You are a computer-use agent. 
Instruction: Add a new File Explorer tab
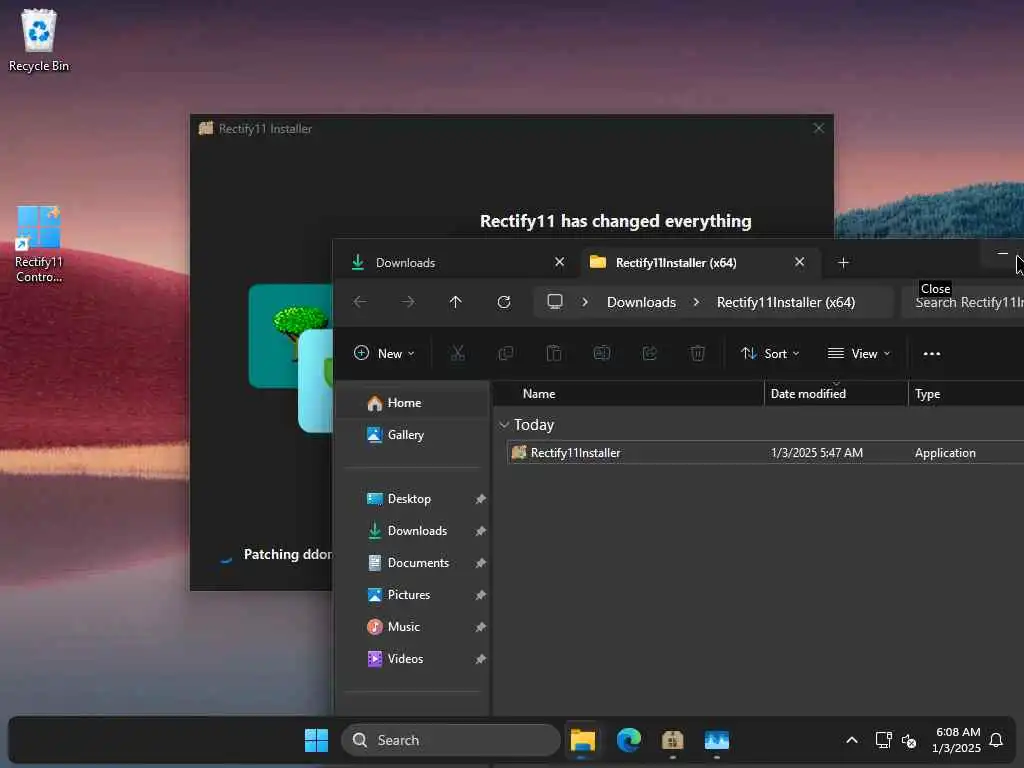843,263
